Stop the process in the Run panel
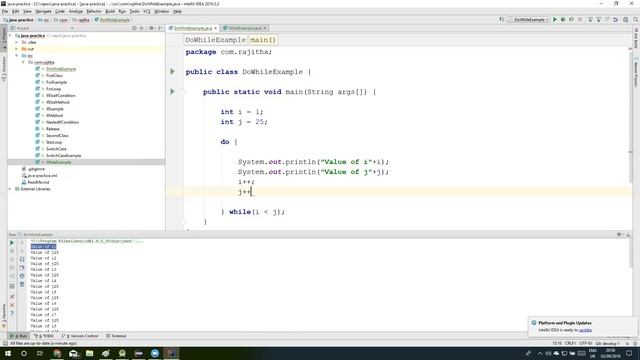 12,251
